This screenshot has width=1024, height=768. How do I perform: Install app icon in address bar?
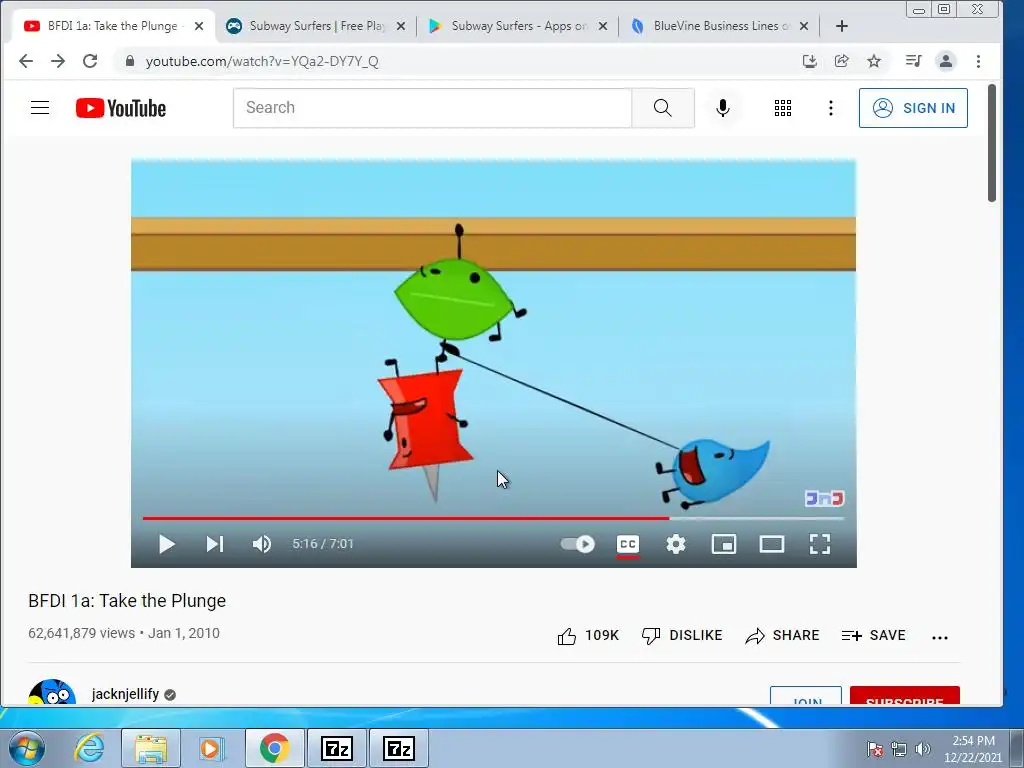click(x=810, y=61)
